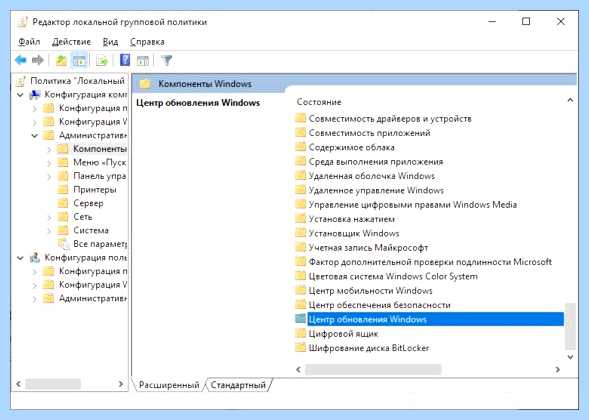589x420 pixels.
Task: Expand the Система tree node
Action: coord(49,231)
